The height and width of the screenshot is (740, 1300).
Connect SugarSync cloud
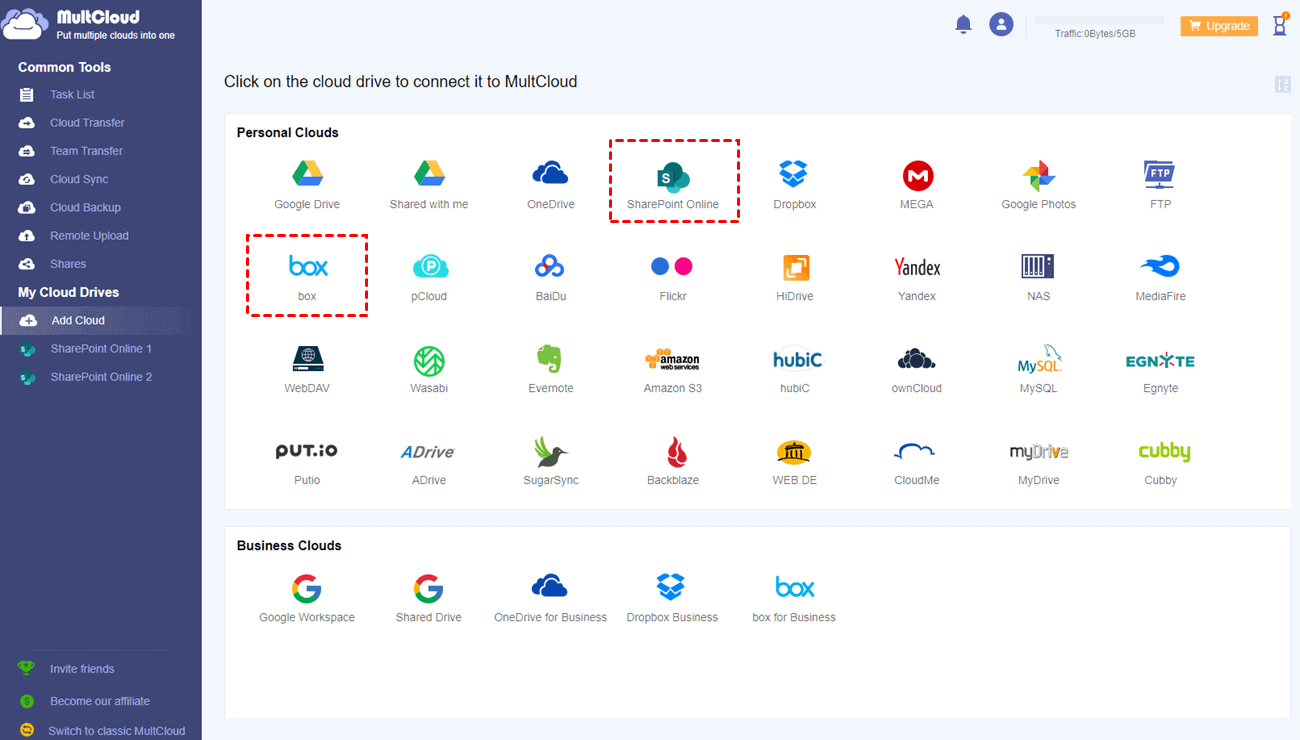pos(551,460)
